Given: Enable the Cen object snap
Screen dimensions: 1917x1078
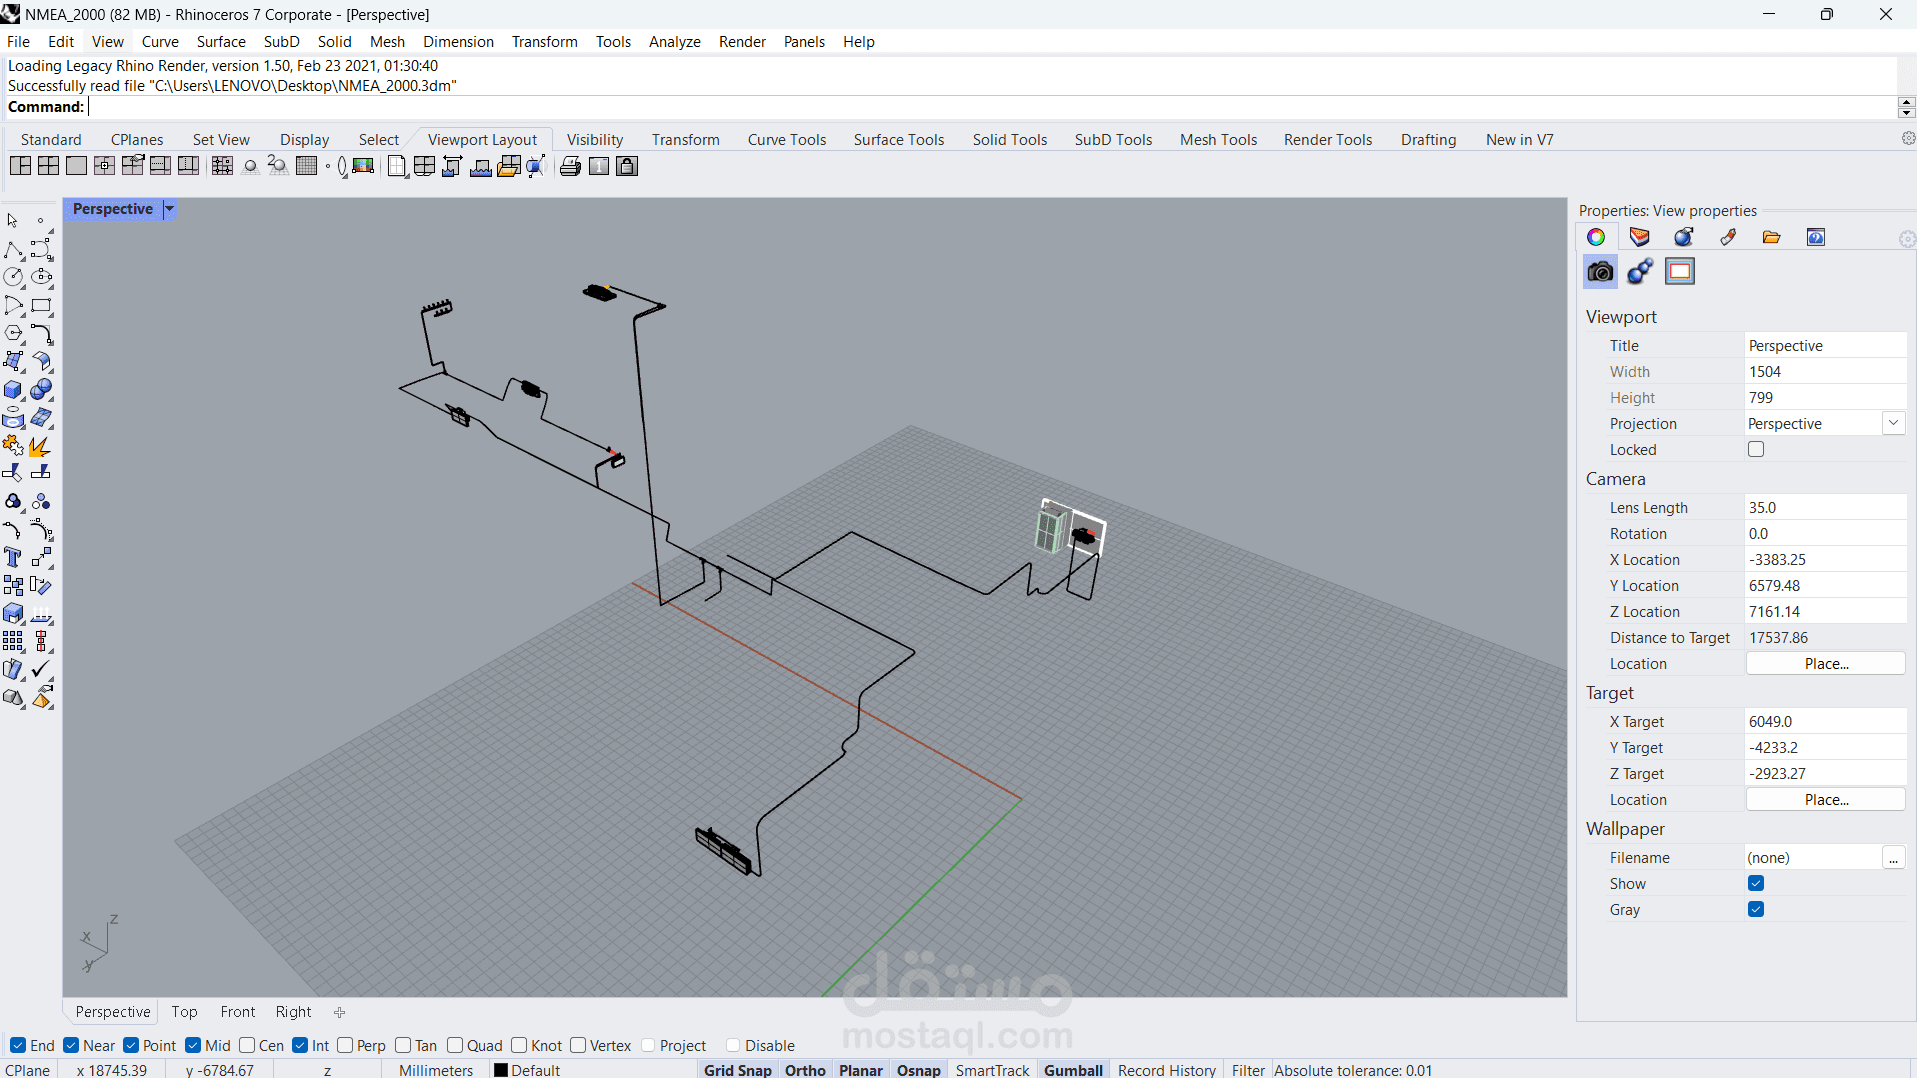Looking at the screenshot, I should click(x=247, y=1045).
